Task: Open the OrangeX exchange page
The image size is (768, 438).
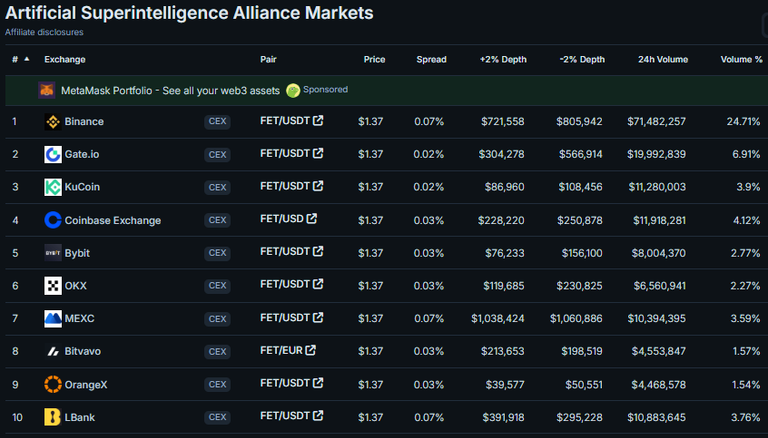Action: click(x=86, y=385)
